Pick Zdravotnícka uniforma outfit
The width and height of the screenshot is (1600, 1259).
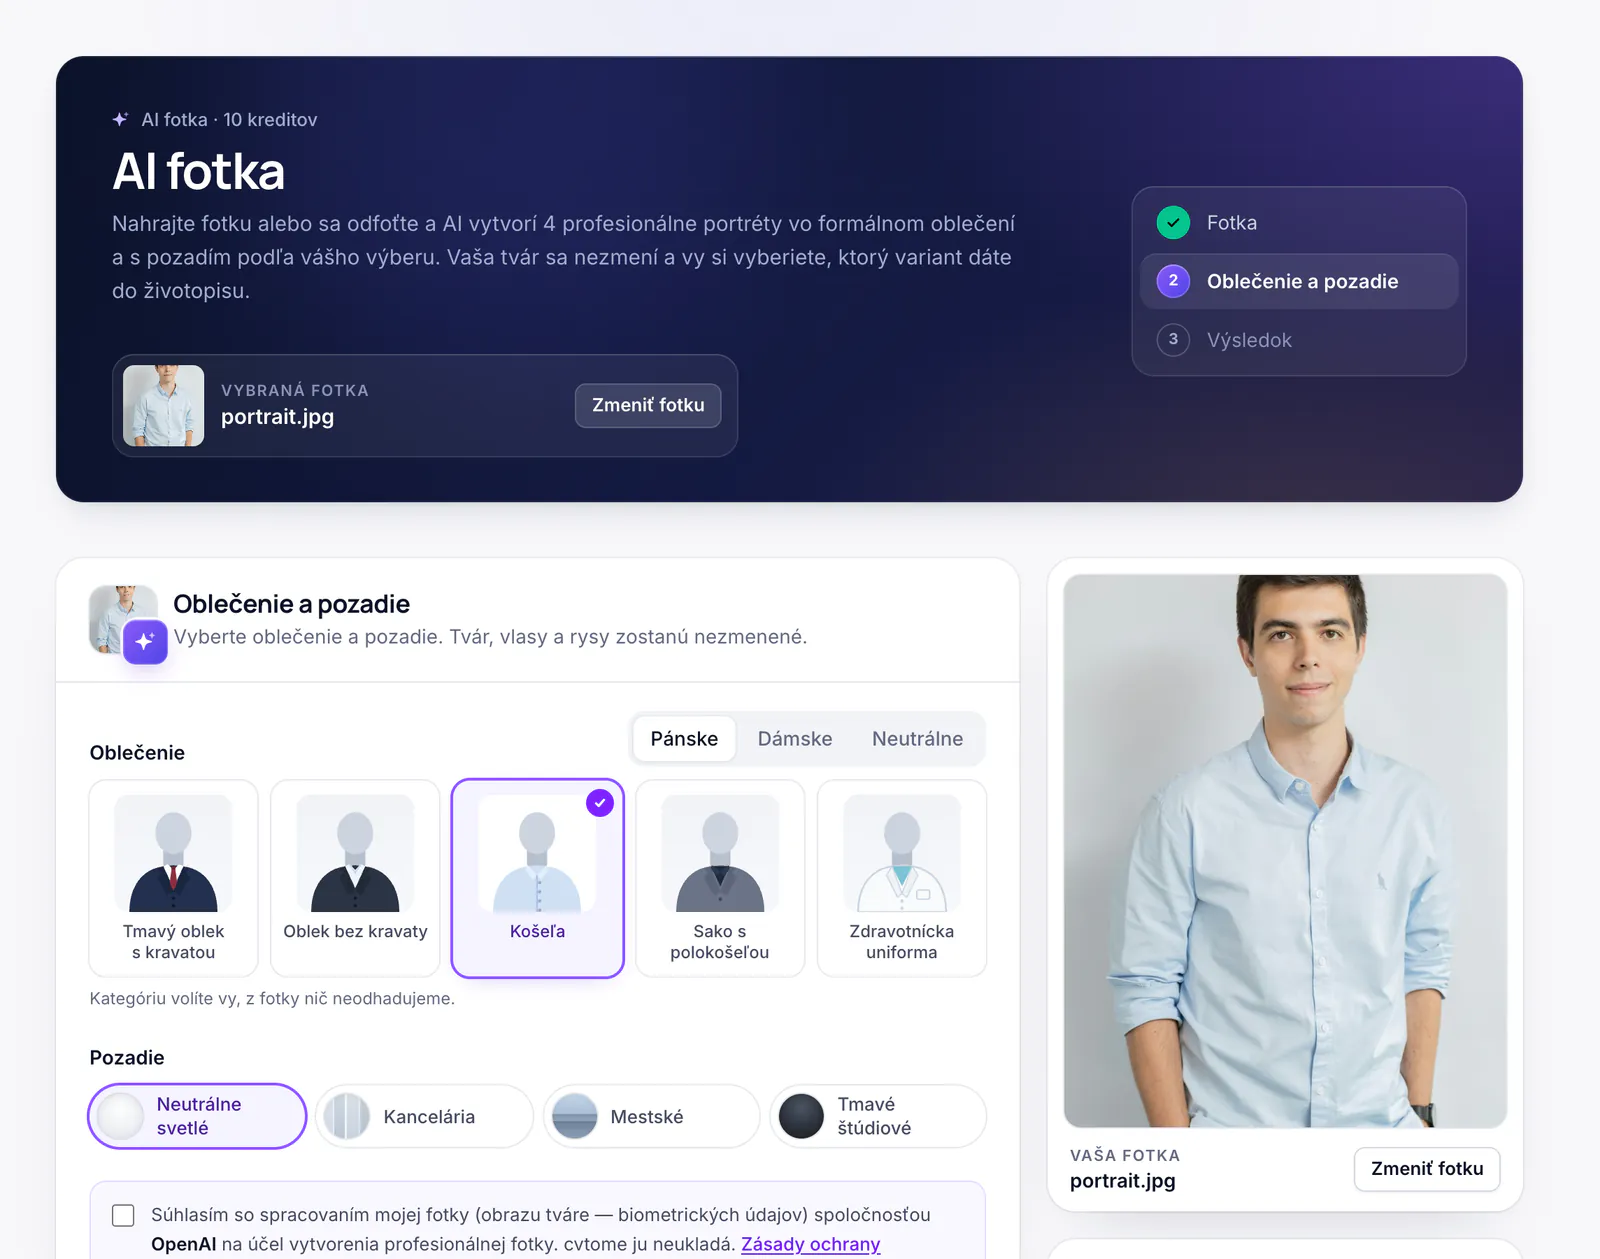tap(902, 878)
